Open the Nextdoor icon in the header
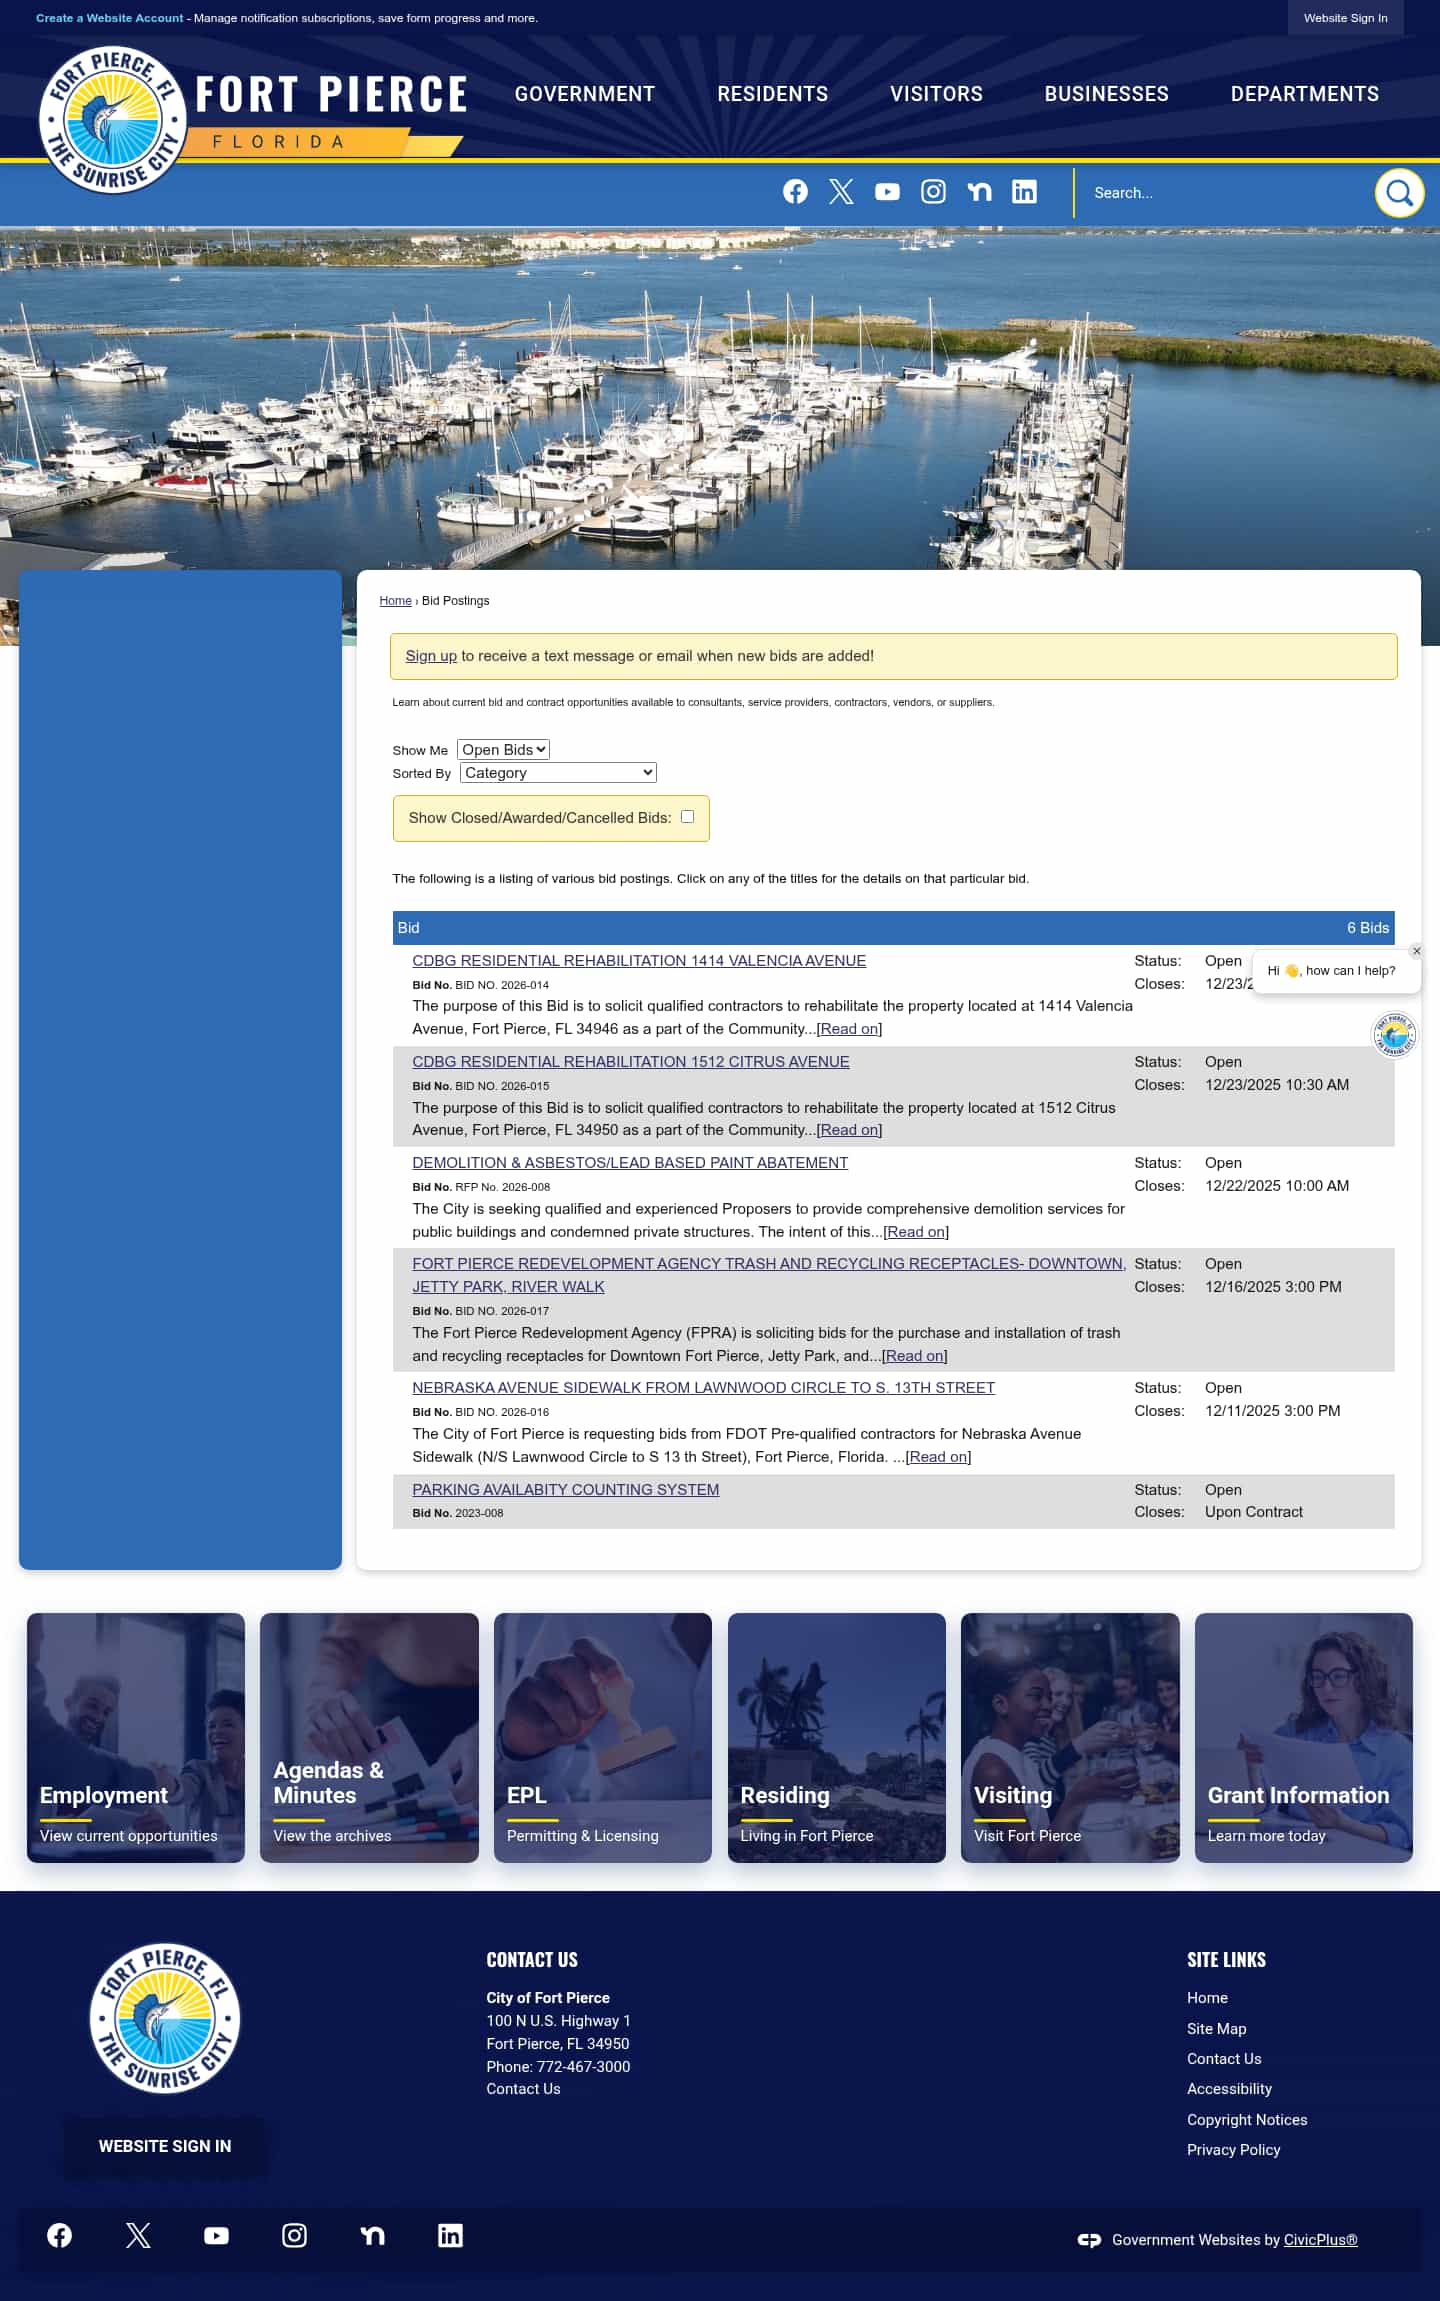The width and height of the screenshot is (1440, 2301). 979,192
